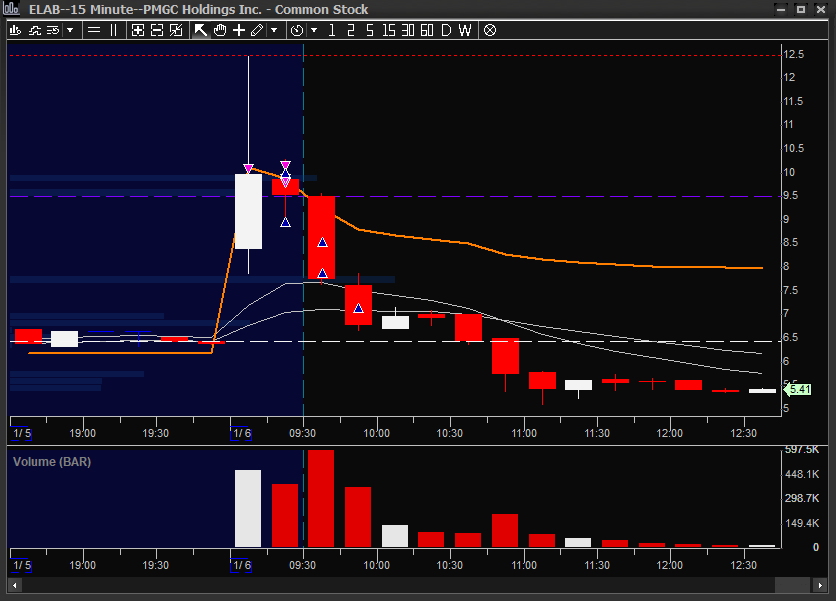This screenshot has width=836, height=601.
Task: Click the 12.5 price axis label
Action: click(793, 54)
